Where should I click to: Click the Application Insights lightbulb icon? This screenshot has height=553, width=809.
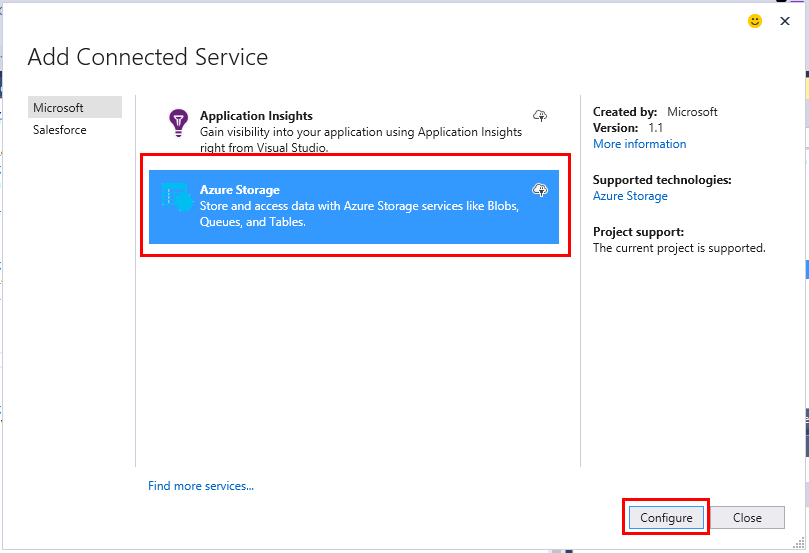178,122
